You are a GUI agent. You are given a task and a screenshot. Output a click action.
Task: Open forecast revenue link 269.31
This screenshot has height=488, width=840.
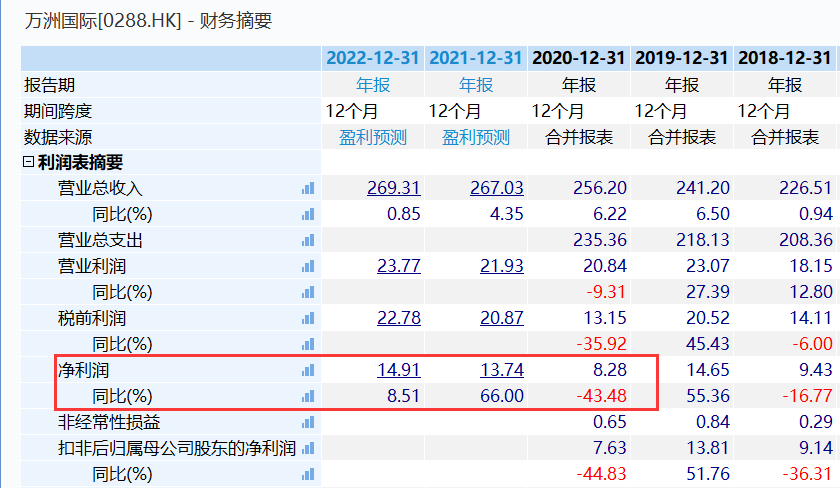click(394, 188)
